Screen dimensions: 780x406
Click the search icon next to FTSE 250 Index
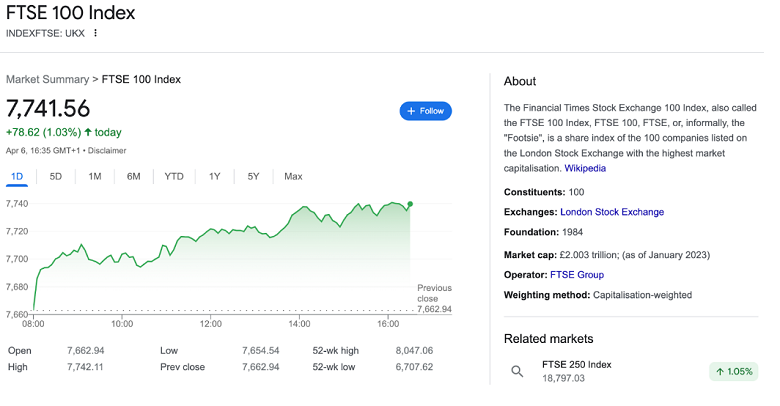coord(517,371)
